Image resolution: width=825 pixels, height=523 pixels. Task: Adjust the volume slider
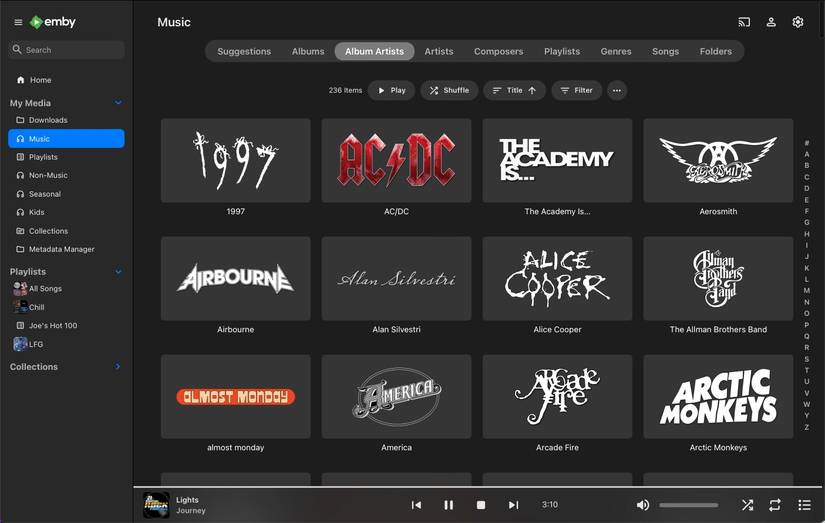(688, 505)
